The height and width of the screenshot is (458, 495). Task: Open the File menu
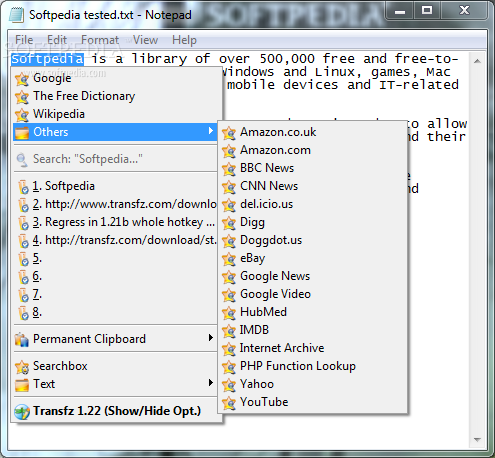tap(24, 40)
